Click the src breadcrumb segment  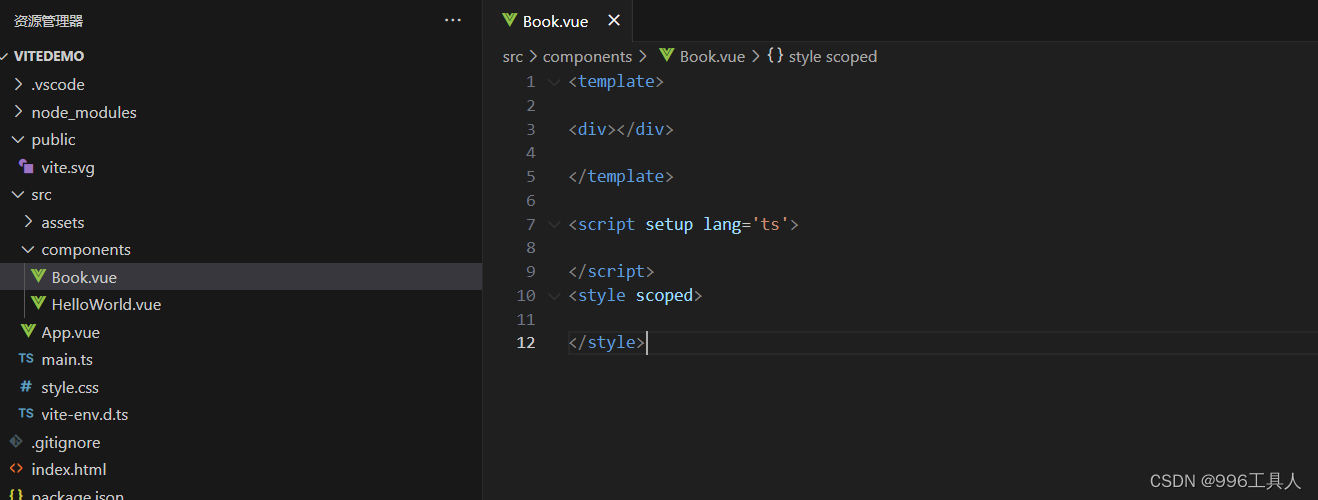513,57
